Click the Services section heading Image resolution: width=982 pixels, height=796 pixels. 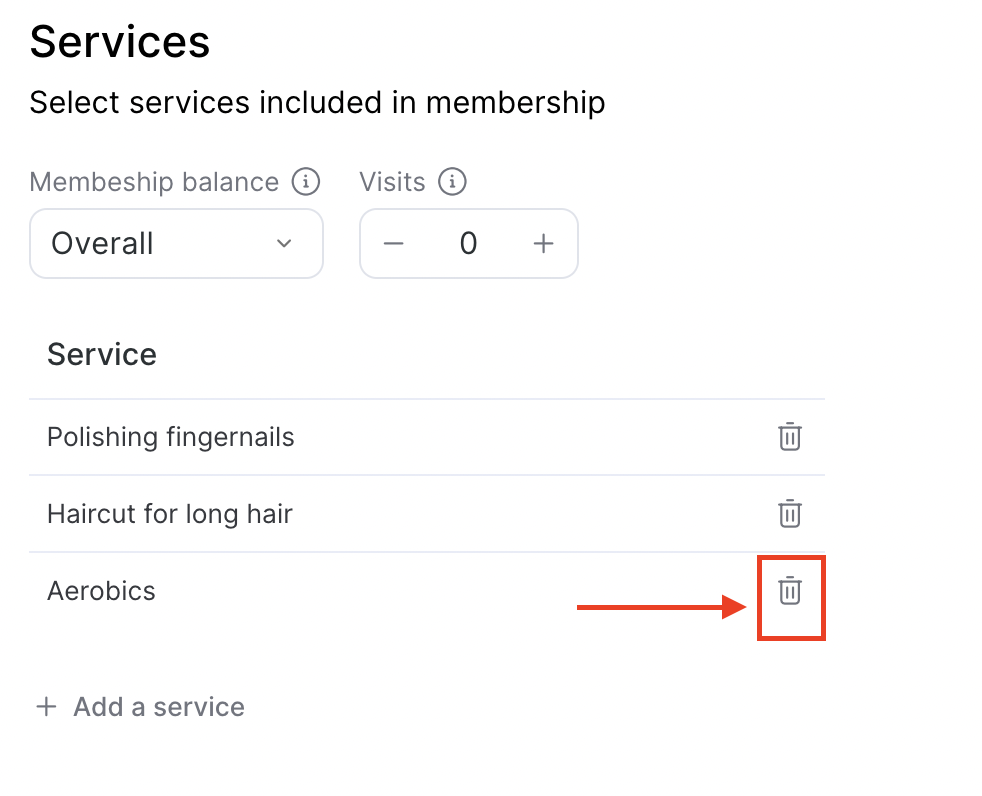coord(120,42)
